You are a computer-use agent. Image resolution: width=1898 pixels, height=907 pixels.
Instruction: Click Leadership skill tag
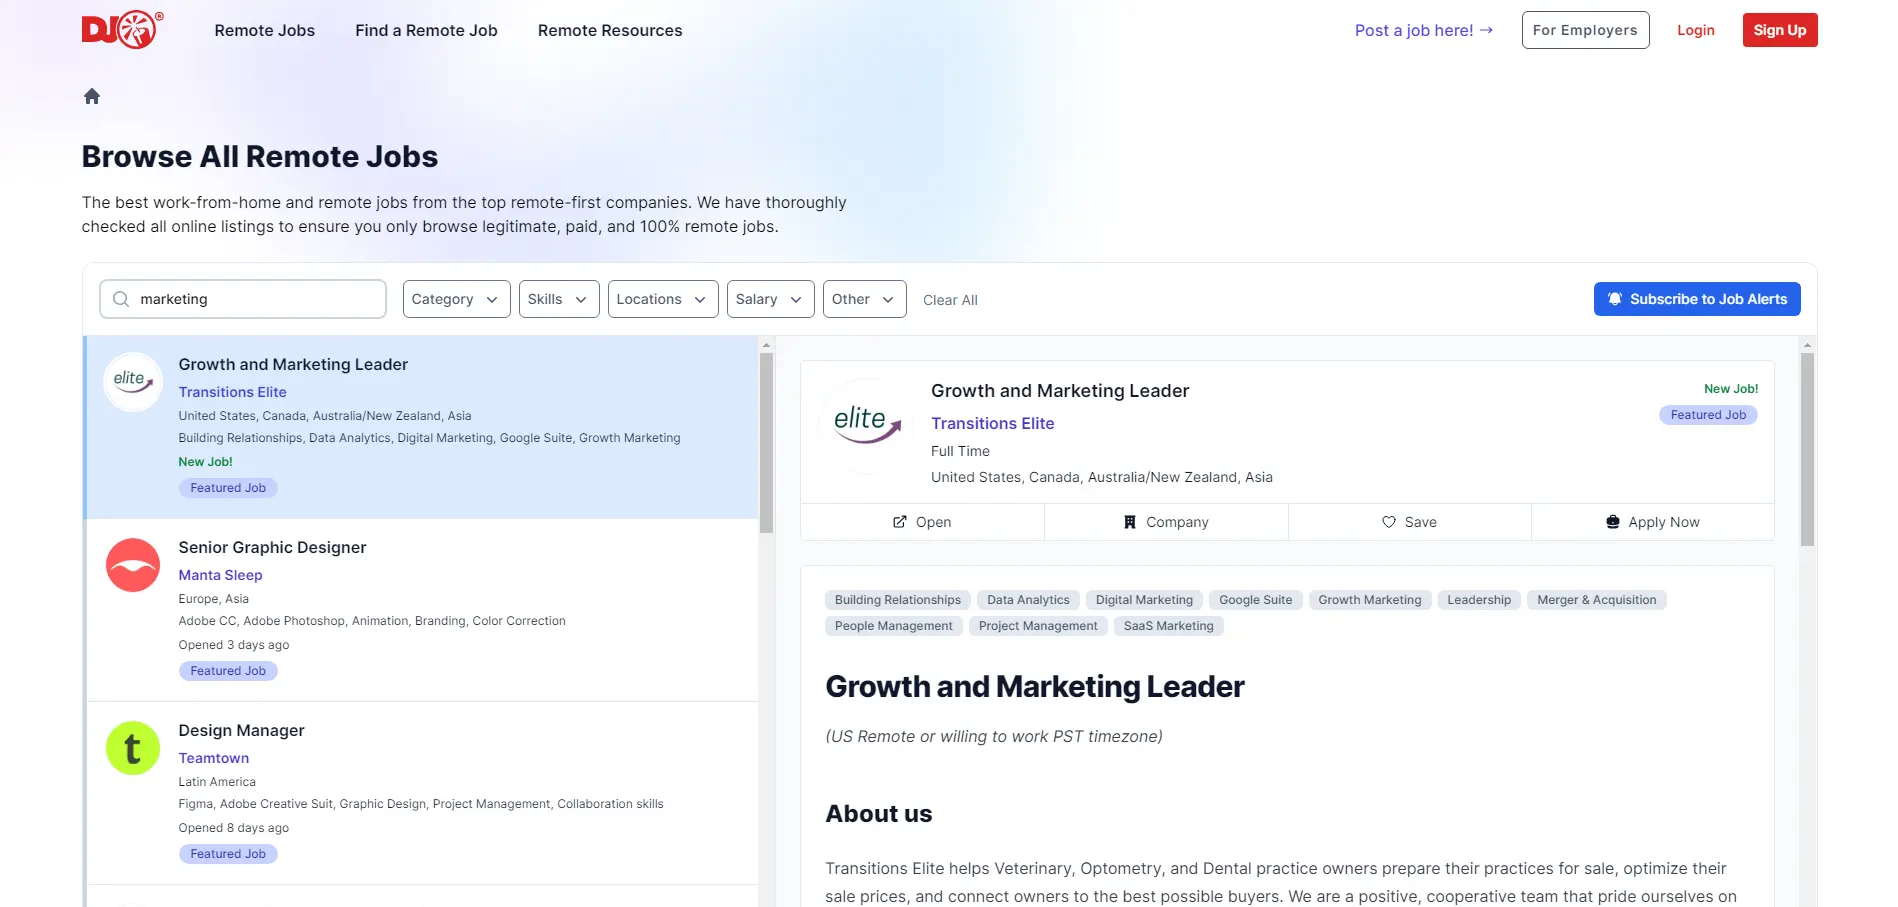point(1479,600)
